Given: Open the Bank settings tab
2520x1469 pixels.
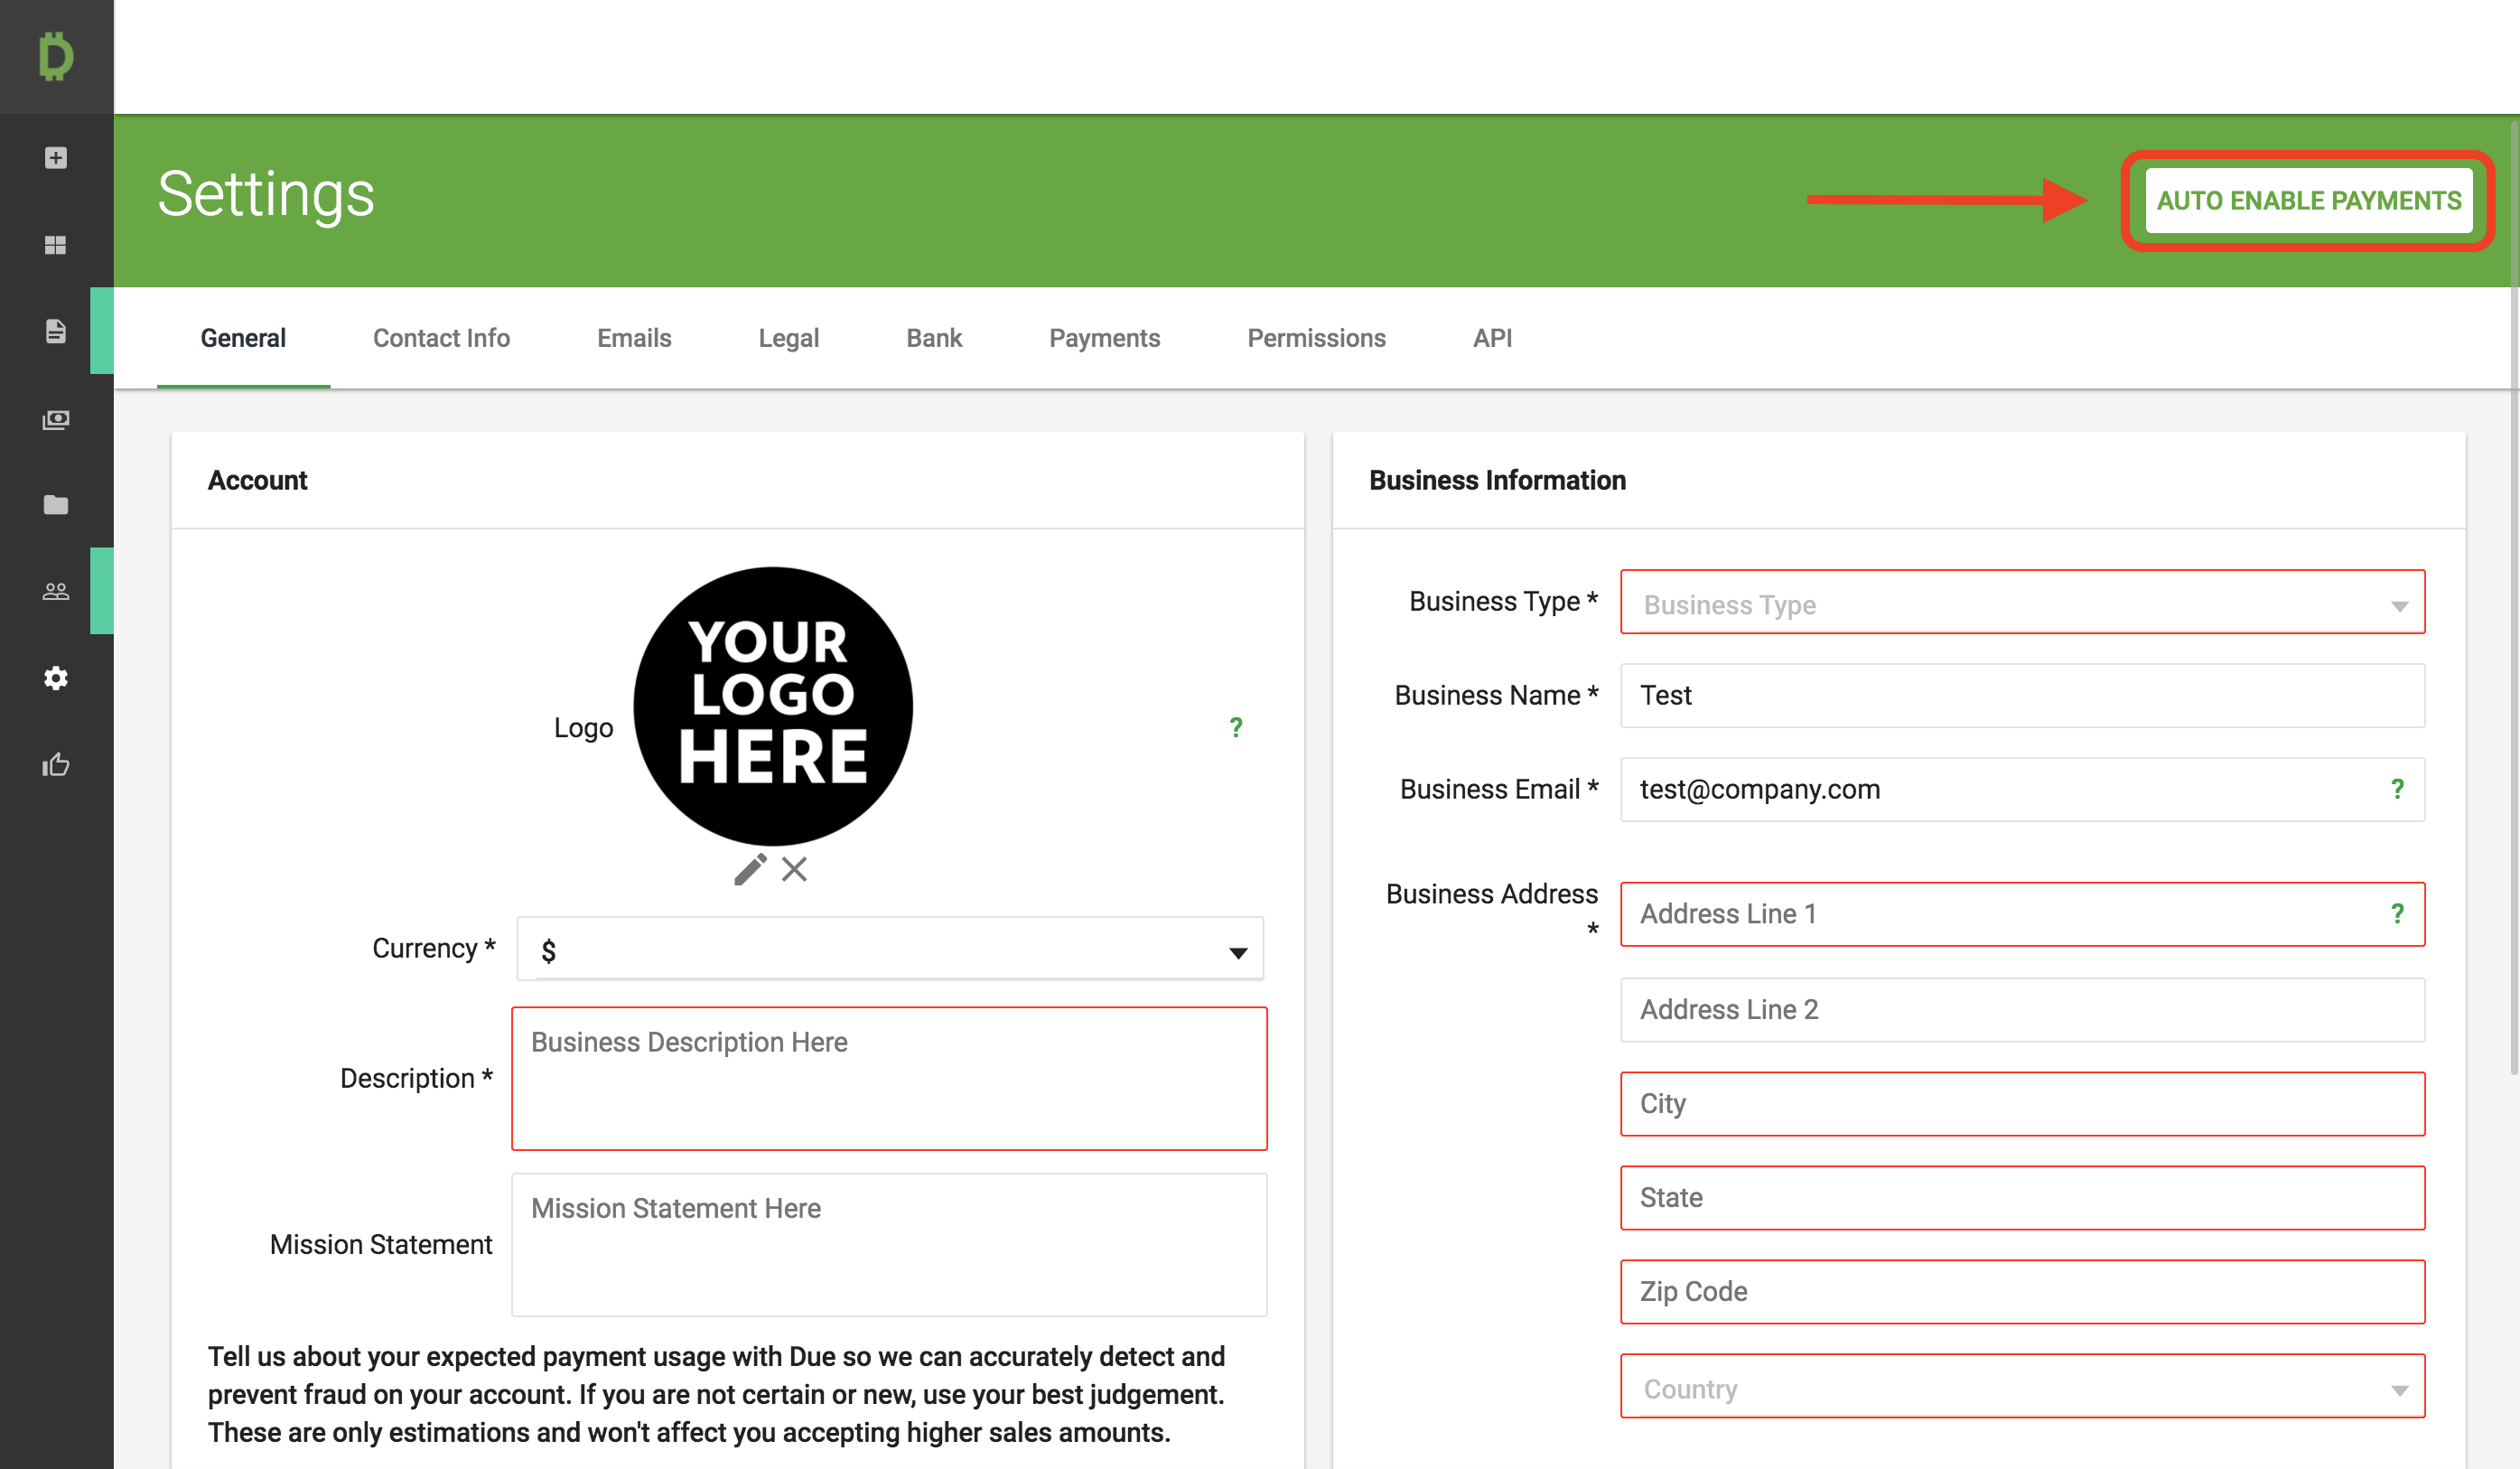Looking at the screenshot, I should (933, 338).
